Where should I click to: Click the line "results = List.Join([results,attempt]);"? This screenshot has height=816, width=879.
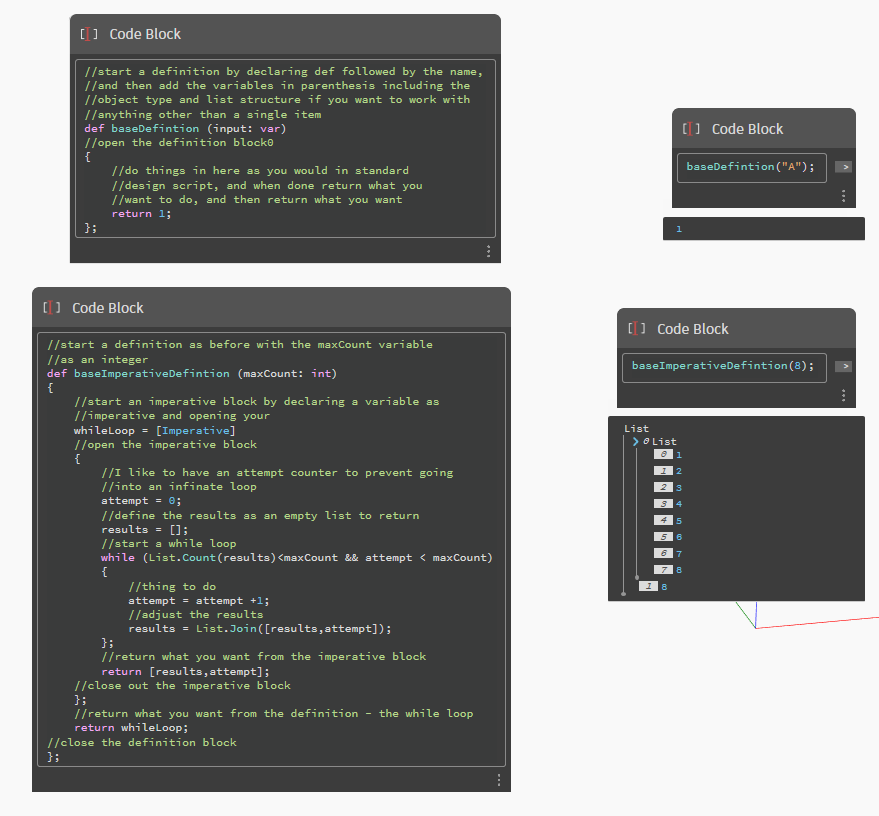click(260, 628)
